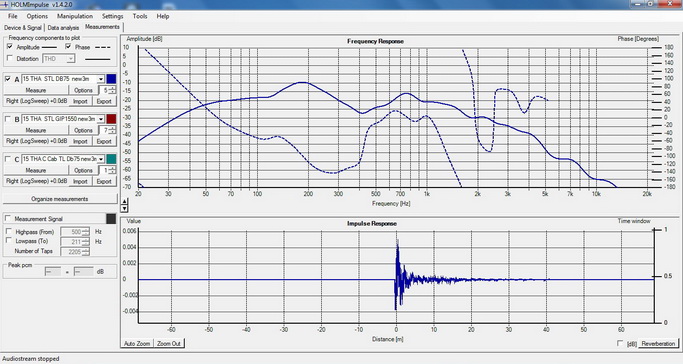Click the Highpass frequency field 500
Image resolution: width=683 pixels, height=364 pixels.
[75, 232]
